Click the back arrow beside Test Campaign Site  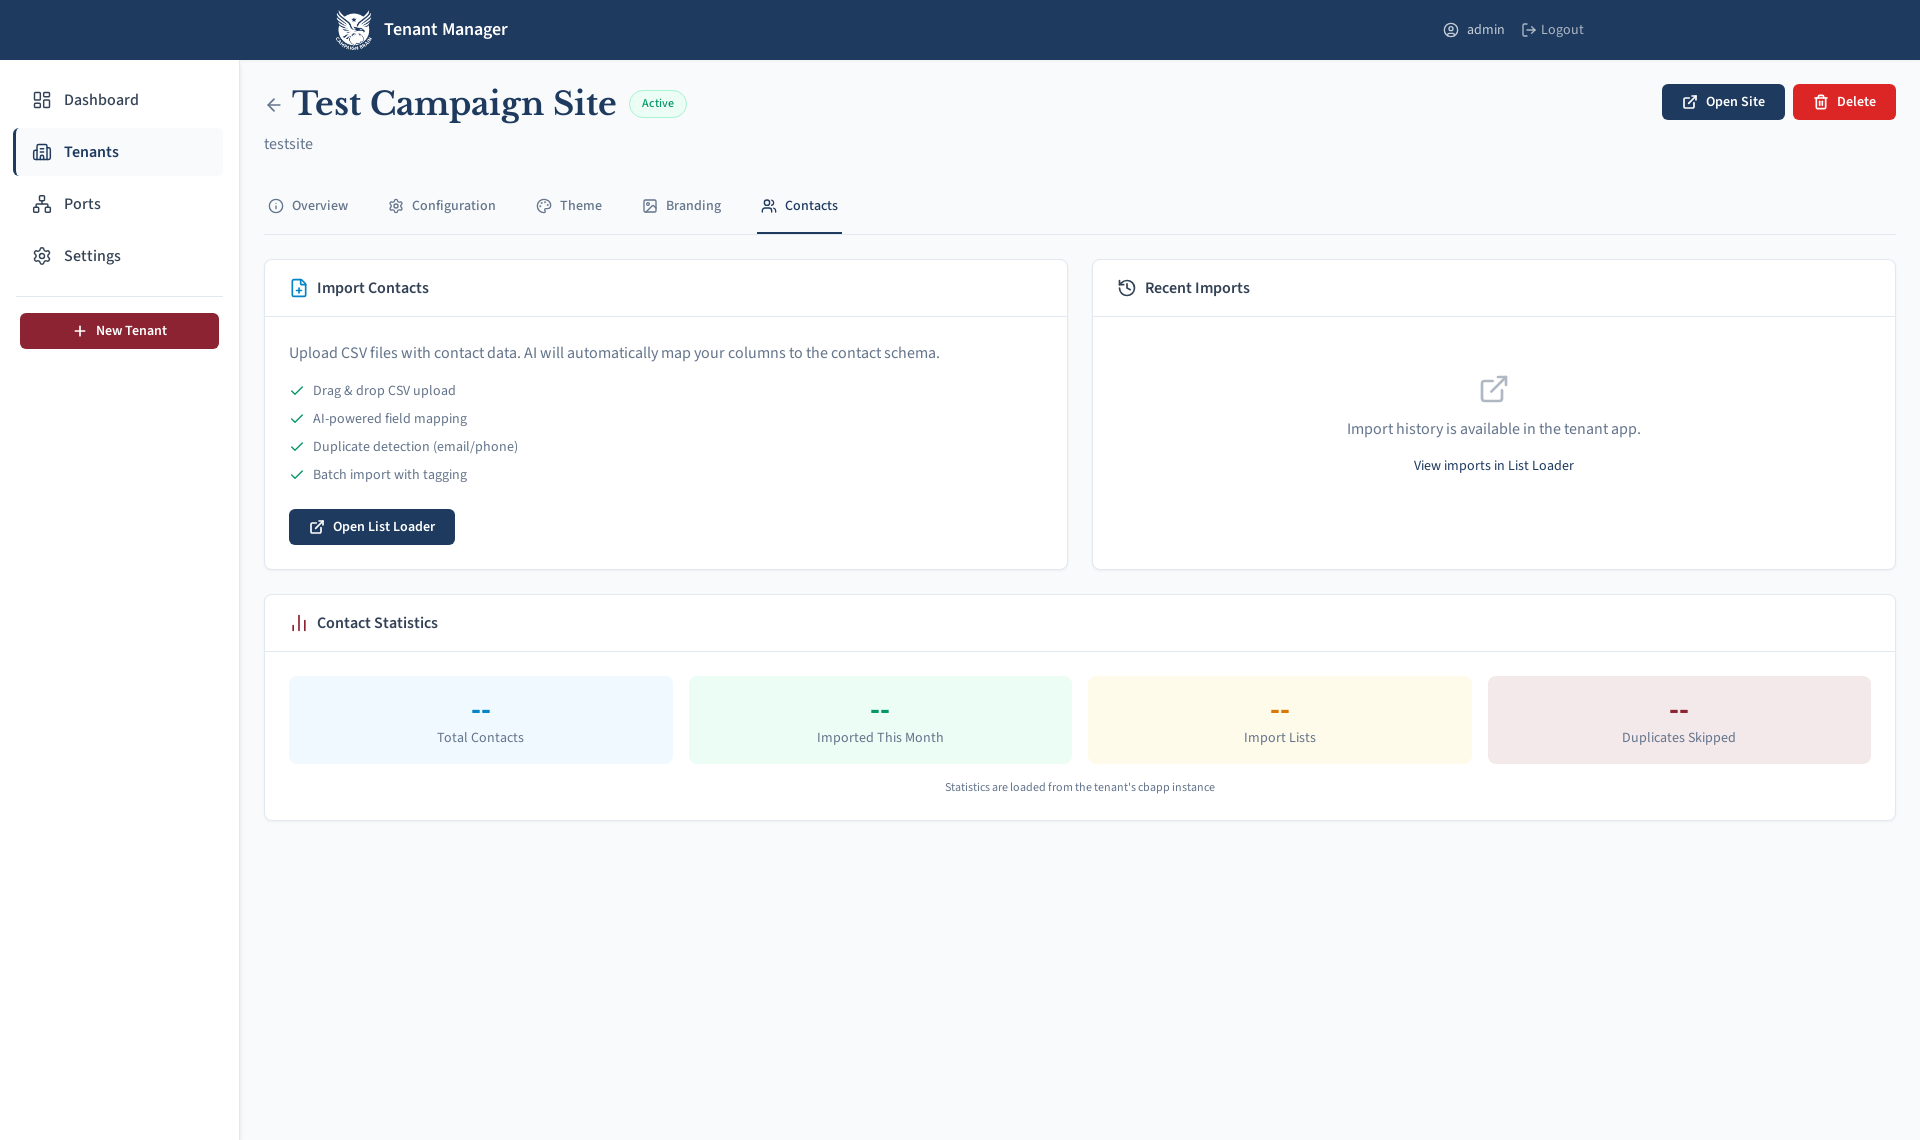point(273,105)
